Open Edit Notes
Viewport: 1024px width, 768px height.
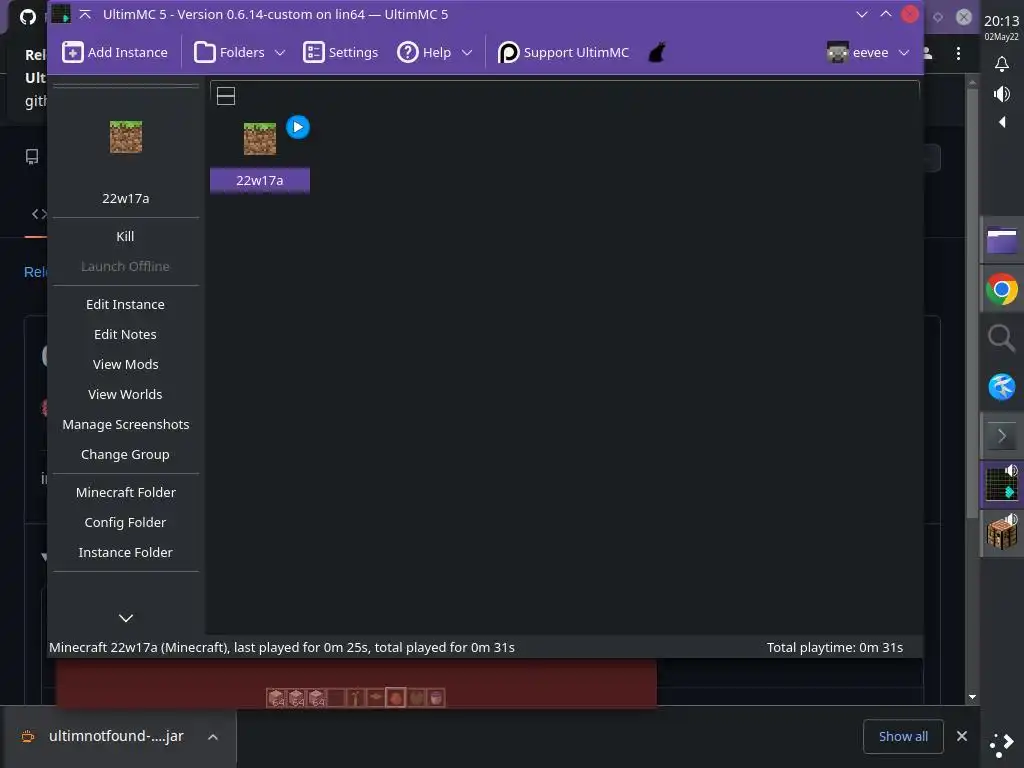125,334
